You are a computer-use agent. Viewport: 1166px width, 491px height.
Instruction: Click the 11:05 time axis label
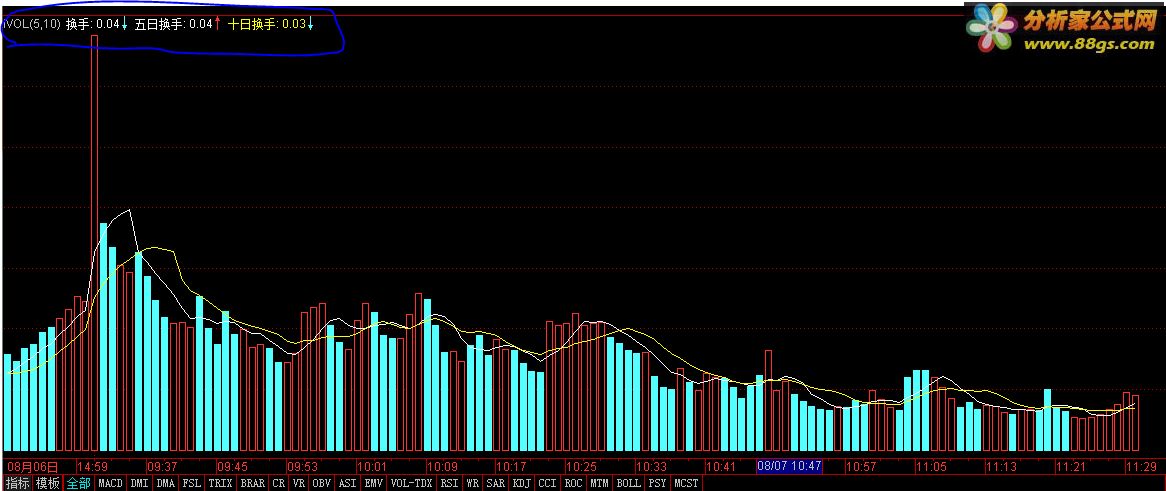[931, 466]
